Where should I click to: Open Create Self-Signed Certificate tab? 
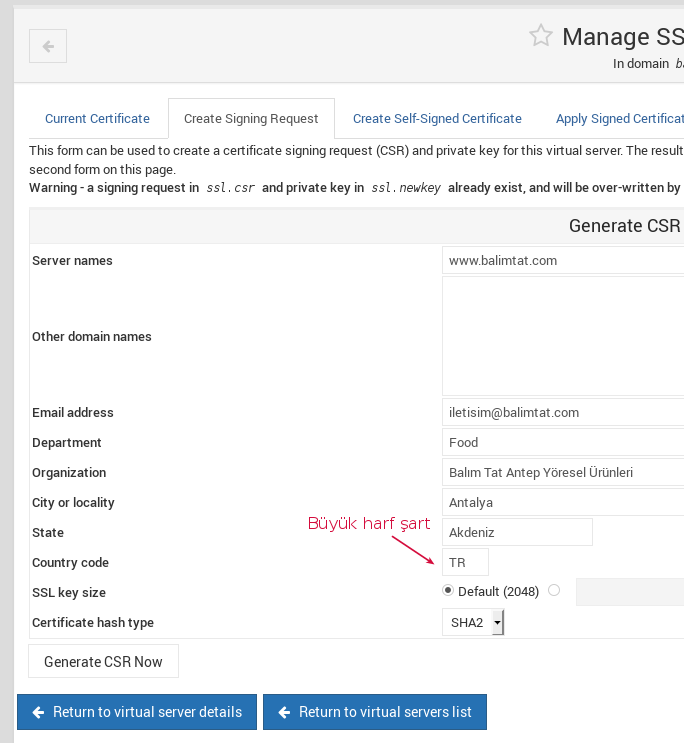click(437, 119)
